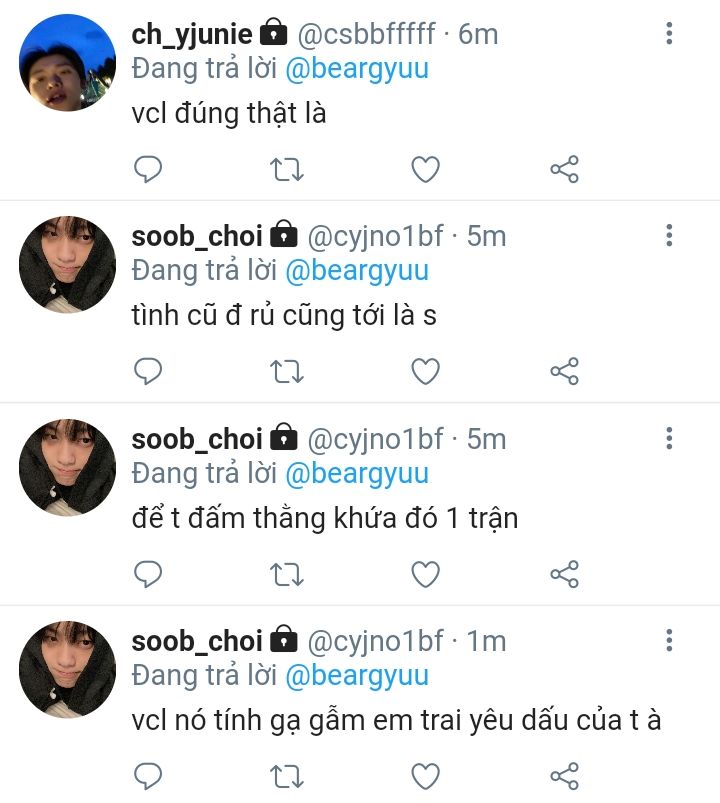Open @beargyuu link in ch_yjunie's reply
Viewport: 720px width, 803px height.
(x=357, y=69)
